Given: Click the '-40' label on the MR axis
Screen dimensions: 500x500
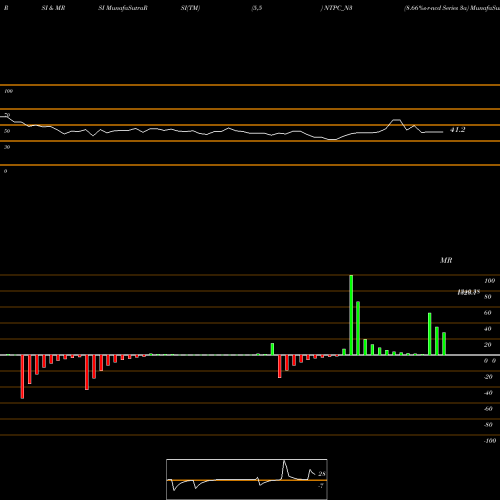Looking at the screenshot, I should point(488,393).
